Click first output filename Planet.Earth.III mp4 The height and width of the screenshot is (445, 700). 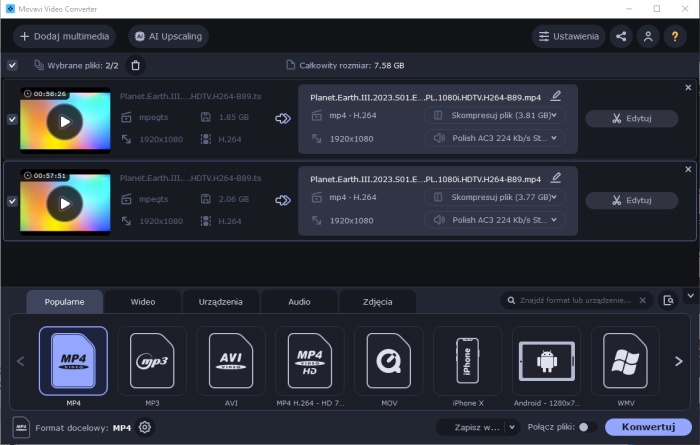point(425,97)
